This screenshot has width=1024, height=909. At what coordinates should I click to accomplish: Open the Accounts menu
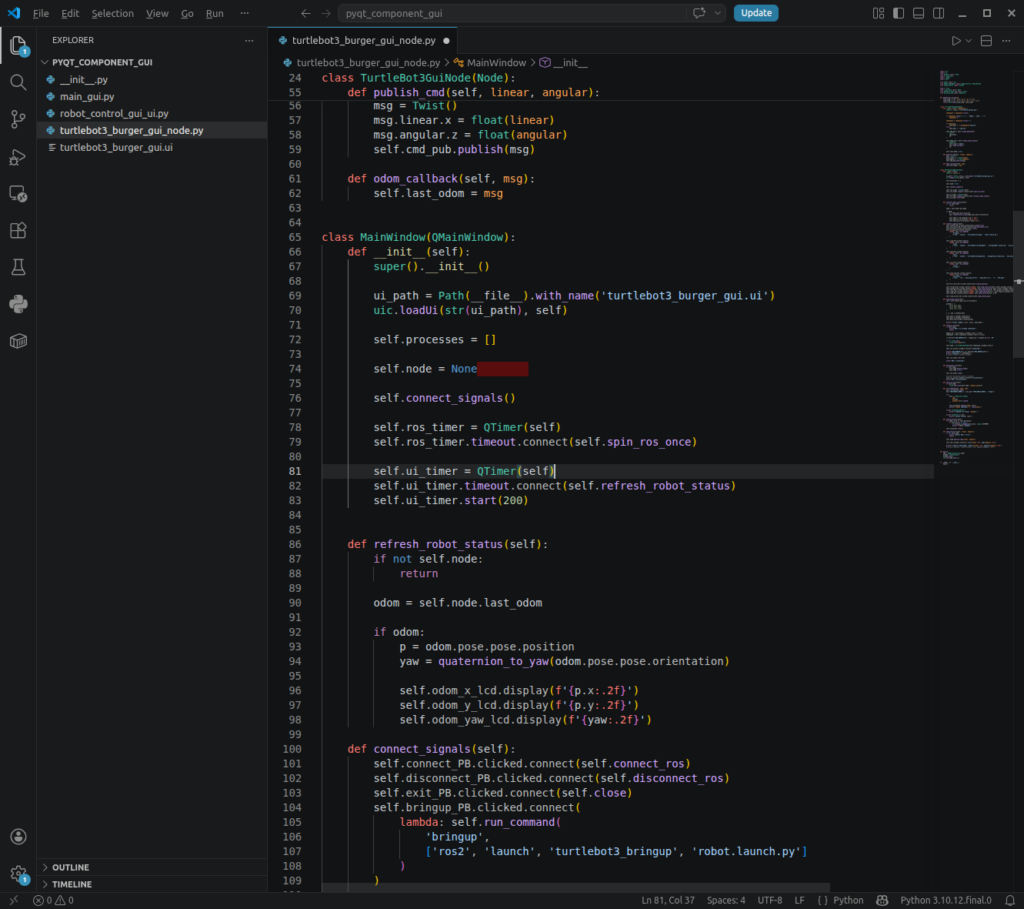(x=18, y=837)
